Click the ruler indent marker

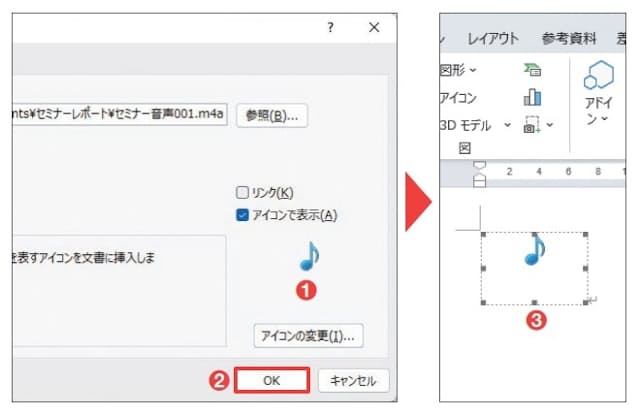tap(480, 174)
